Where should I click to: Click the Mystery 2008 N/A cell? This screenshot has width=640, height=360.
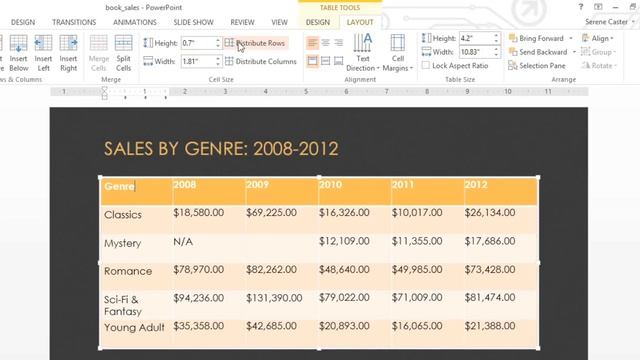click(x=209, y=248)
